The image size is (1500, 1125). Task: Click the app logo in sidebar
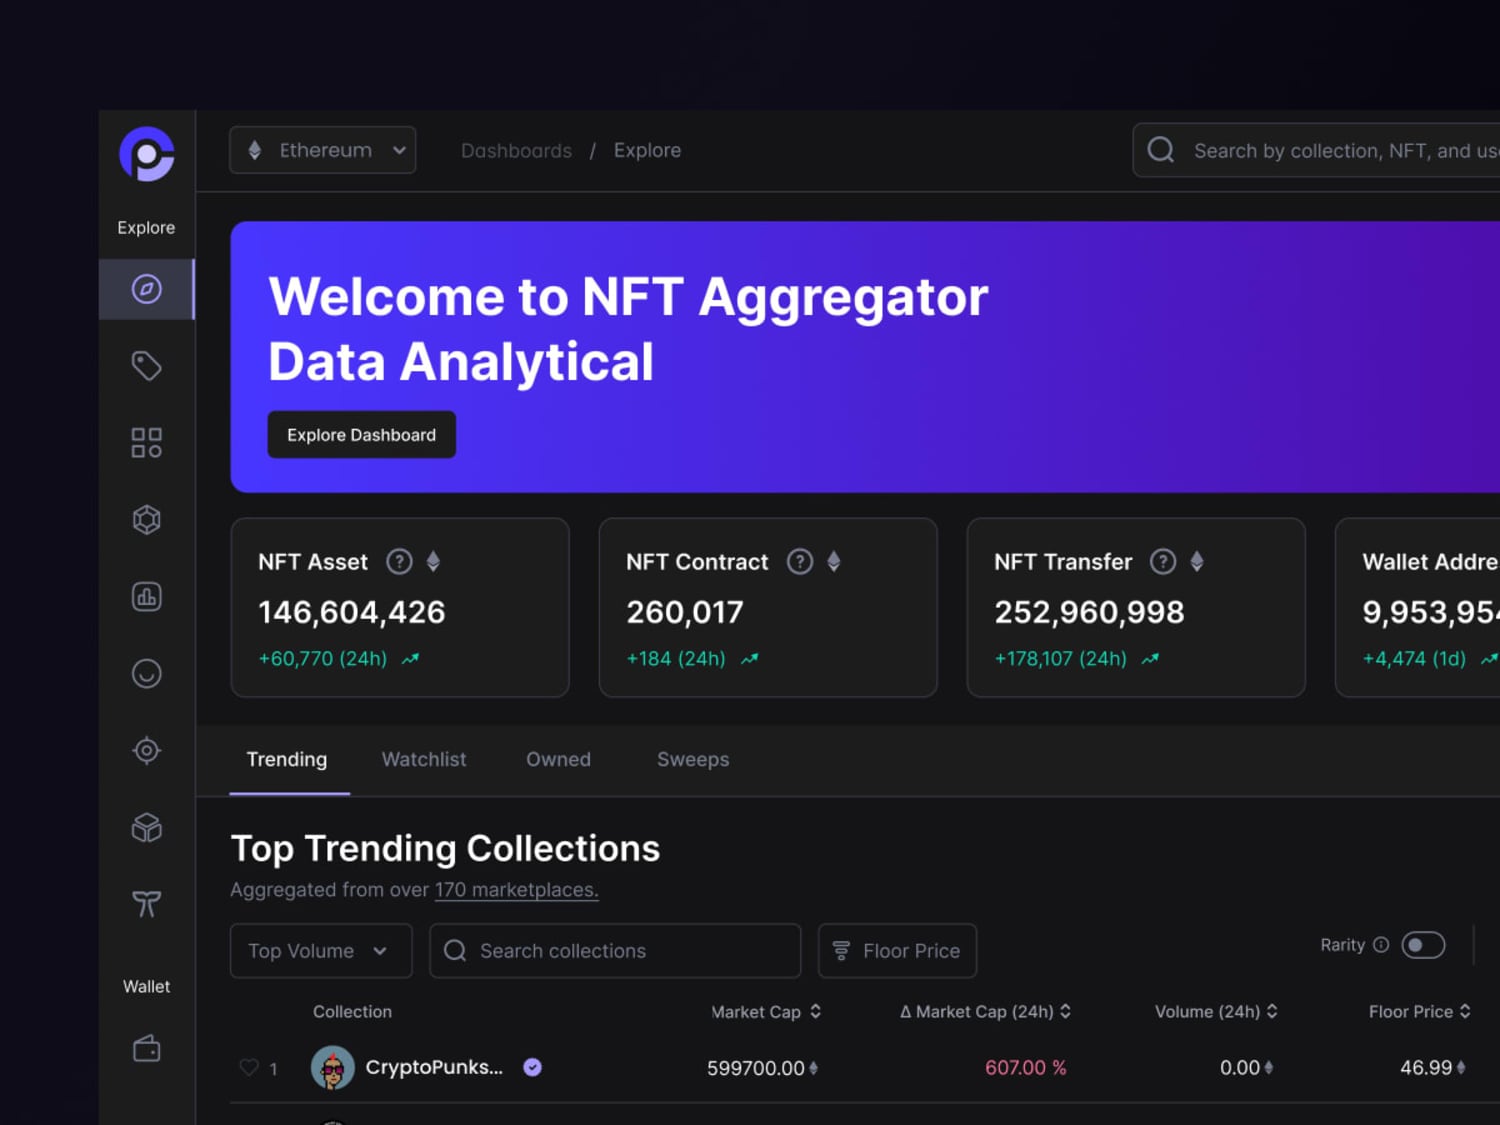pos(147,154)
